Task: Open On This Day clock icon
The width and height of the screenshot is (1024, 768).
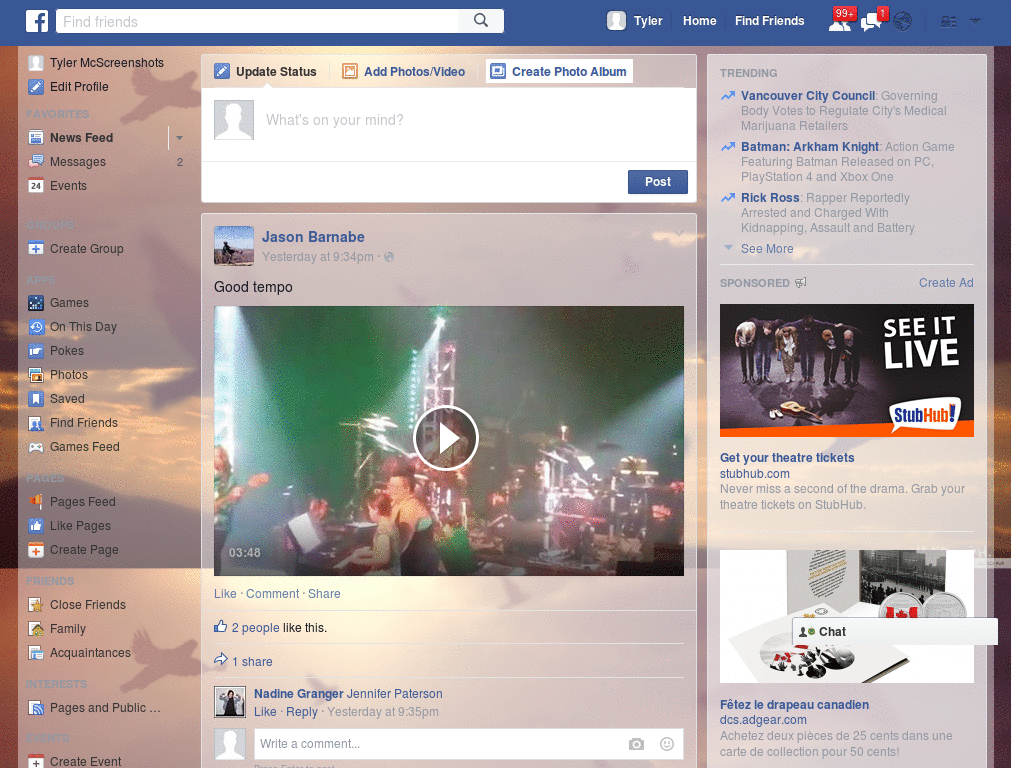Action: click(36, 327)
